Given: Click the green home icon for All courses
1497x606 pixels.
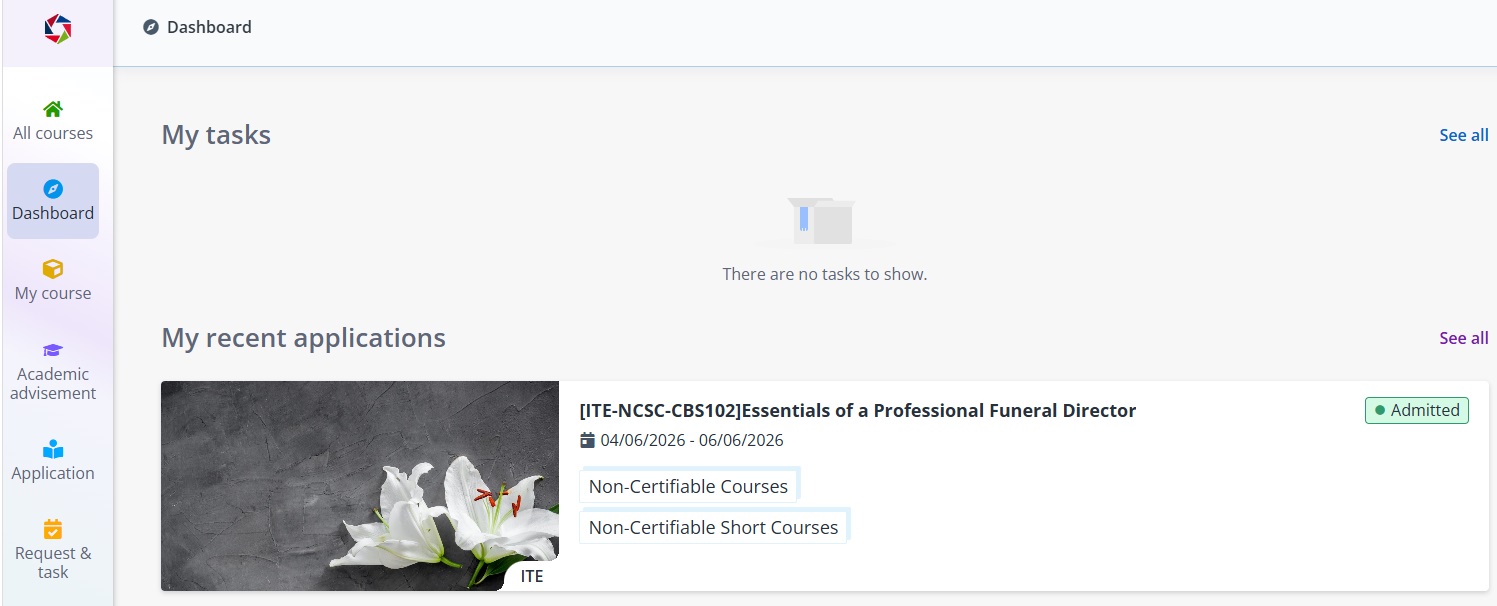Looking at the screenshot, I should coord(53,109).
